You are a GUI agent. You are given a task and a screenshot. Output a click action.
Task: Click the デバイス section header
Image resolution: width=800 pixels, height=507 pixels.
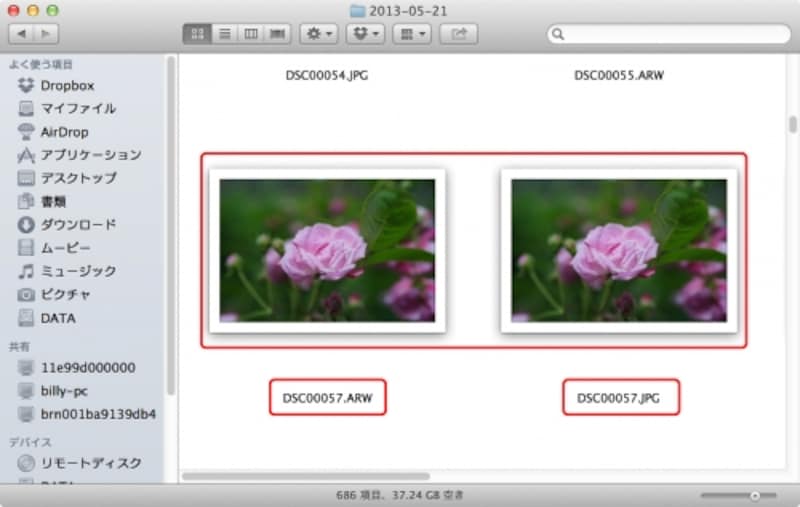pyautogui.click(x=30, y=442)
